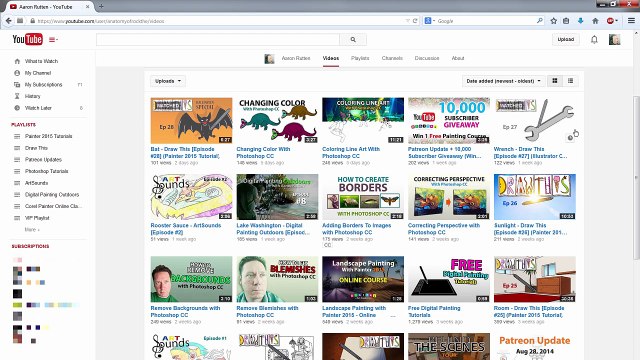640x360 pixels.
Task: Open 10,000 Subscriber Giveaway thumbnail
Action: coord(449,120)
